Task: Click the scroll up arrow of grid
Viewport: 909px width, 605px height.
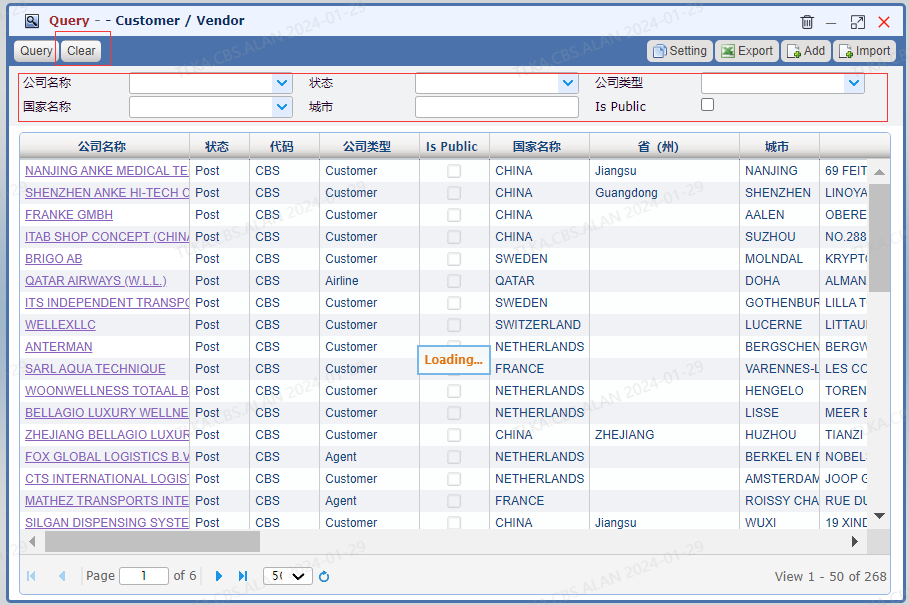Action: [x=879, y=172]
